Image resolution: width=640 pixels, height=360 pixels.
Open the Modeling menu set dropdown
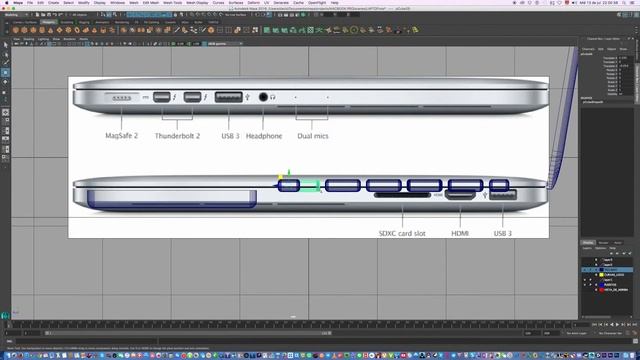coord(16,15)
